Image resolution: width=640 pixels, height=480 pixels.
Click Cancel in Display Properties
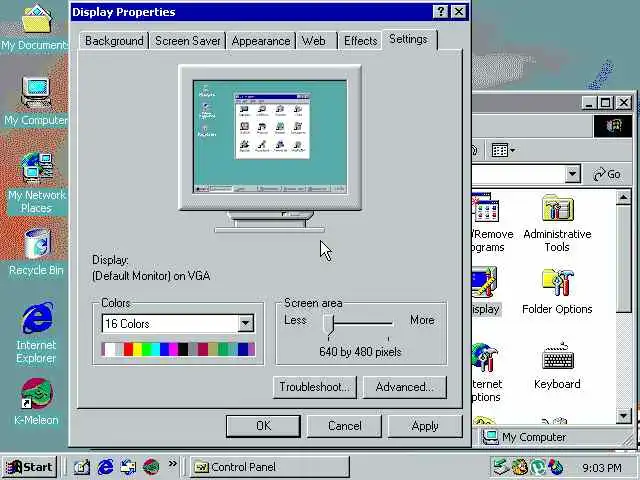point(344,426)
